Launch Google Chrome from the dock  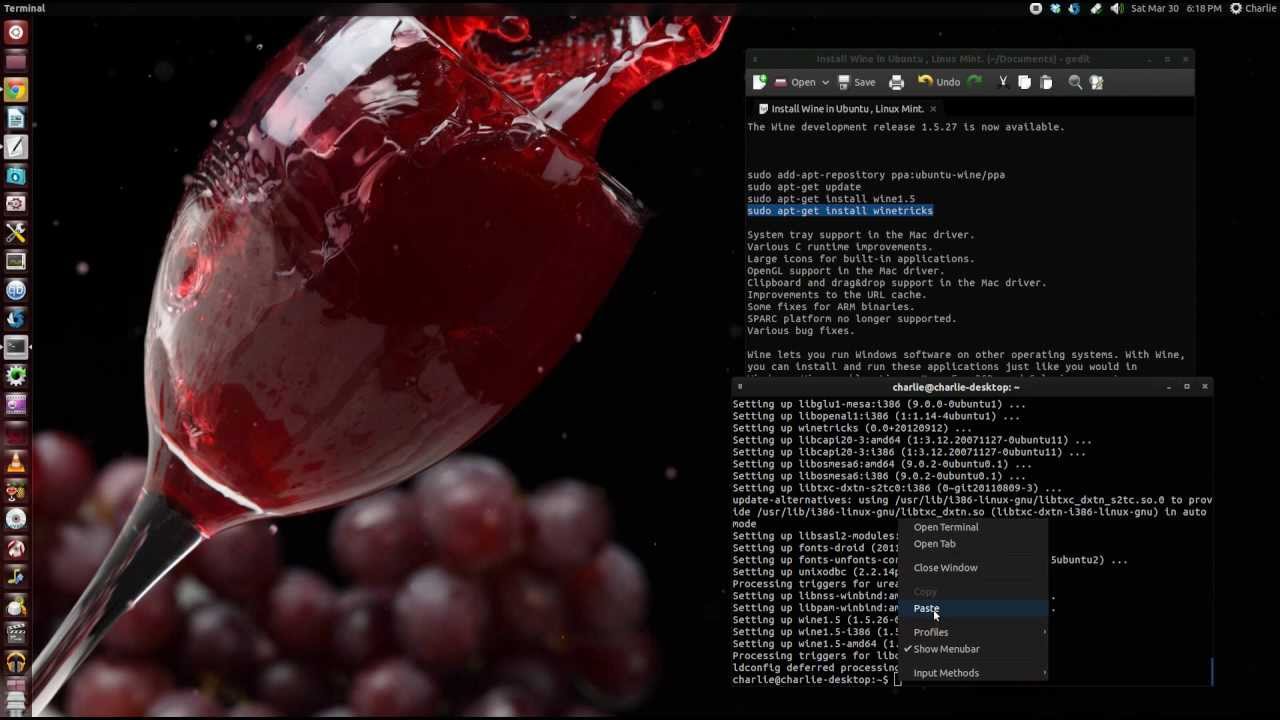pyautogui.click(x=16, y=91)
